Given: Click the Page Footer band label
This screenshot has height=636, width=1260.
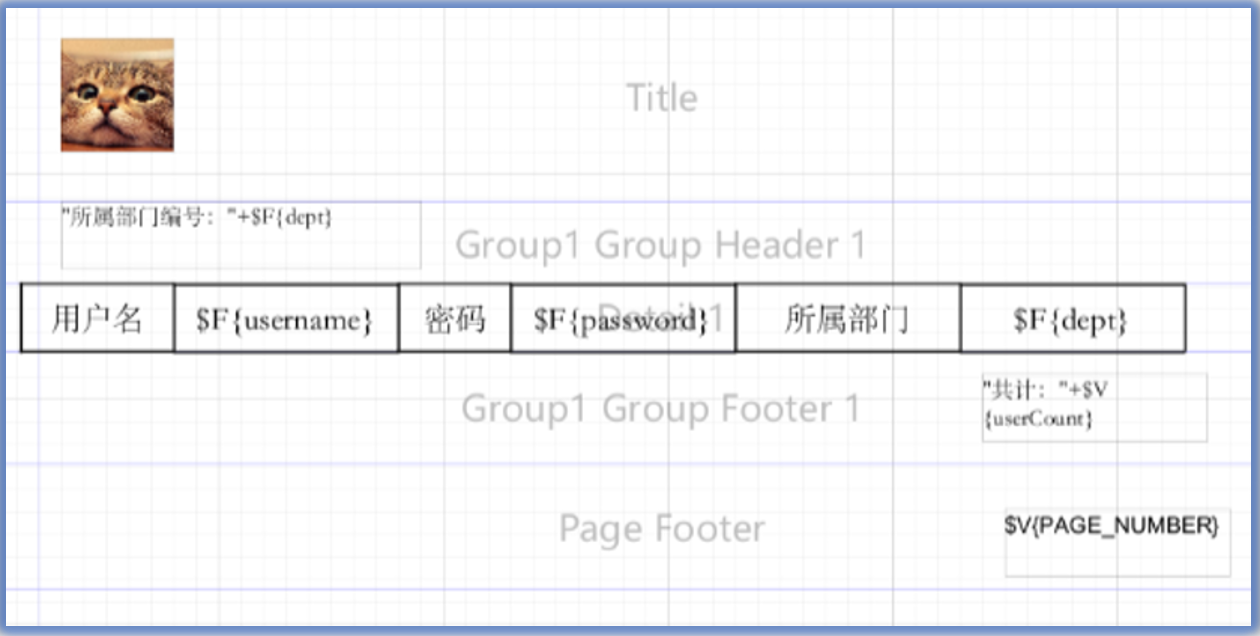Looking at the screenshot, I should [x=661, y=528].
